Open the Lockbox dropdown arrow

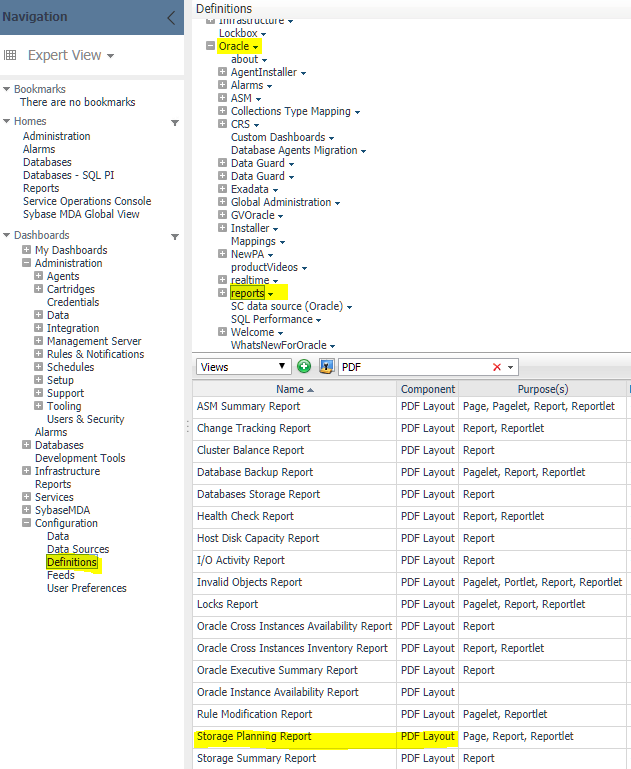tap(263, 34)
